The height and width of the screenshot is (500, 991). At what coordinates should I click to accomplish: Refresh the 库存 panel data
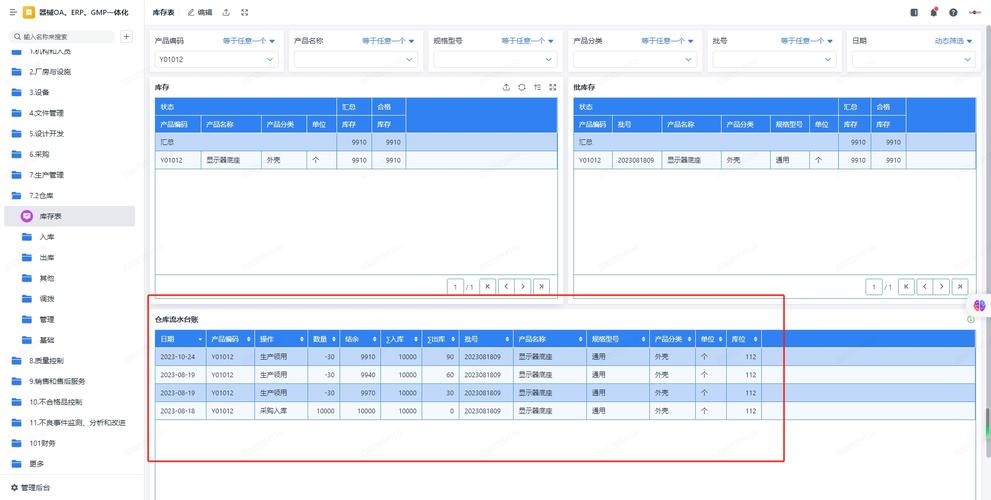[521, 88]
